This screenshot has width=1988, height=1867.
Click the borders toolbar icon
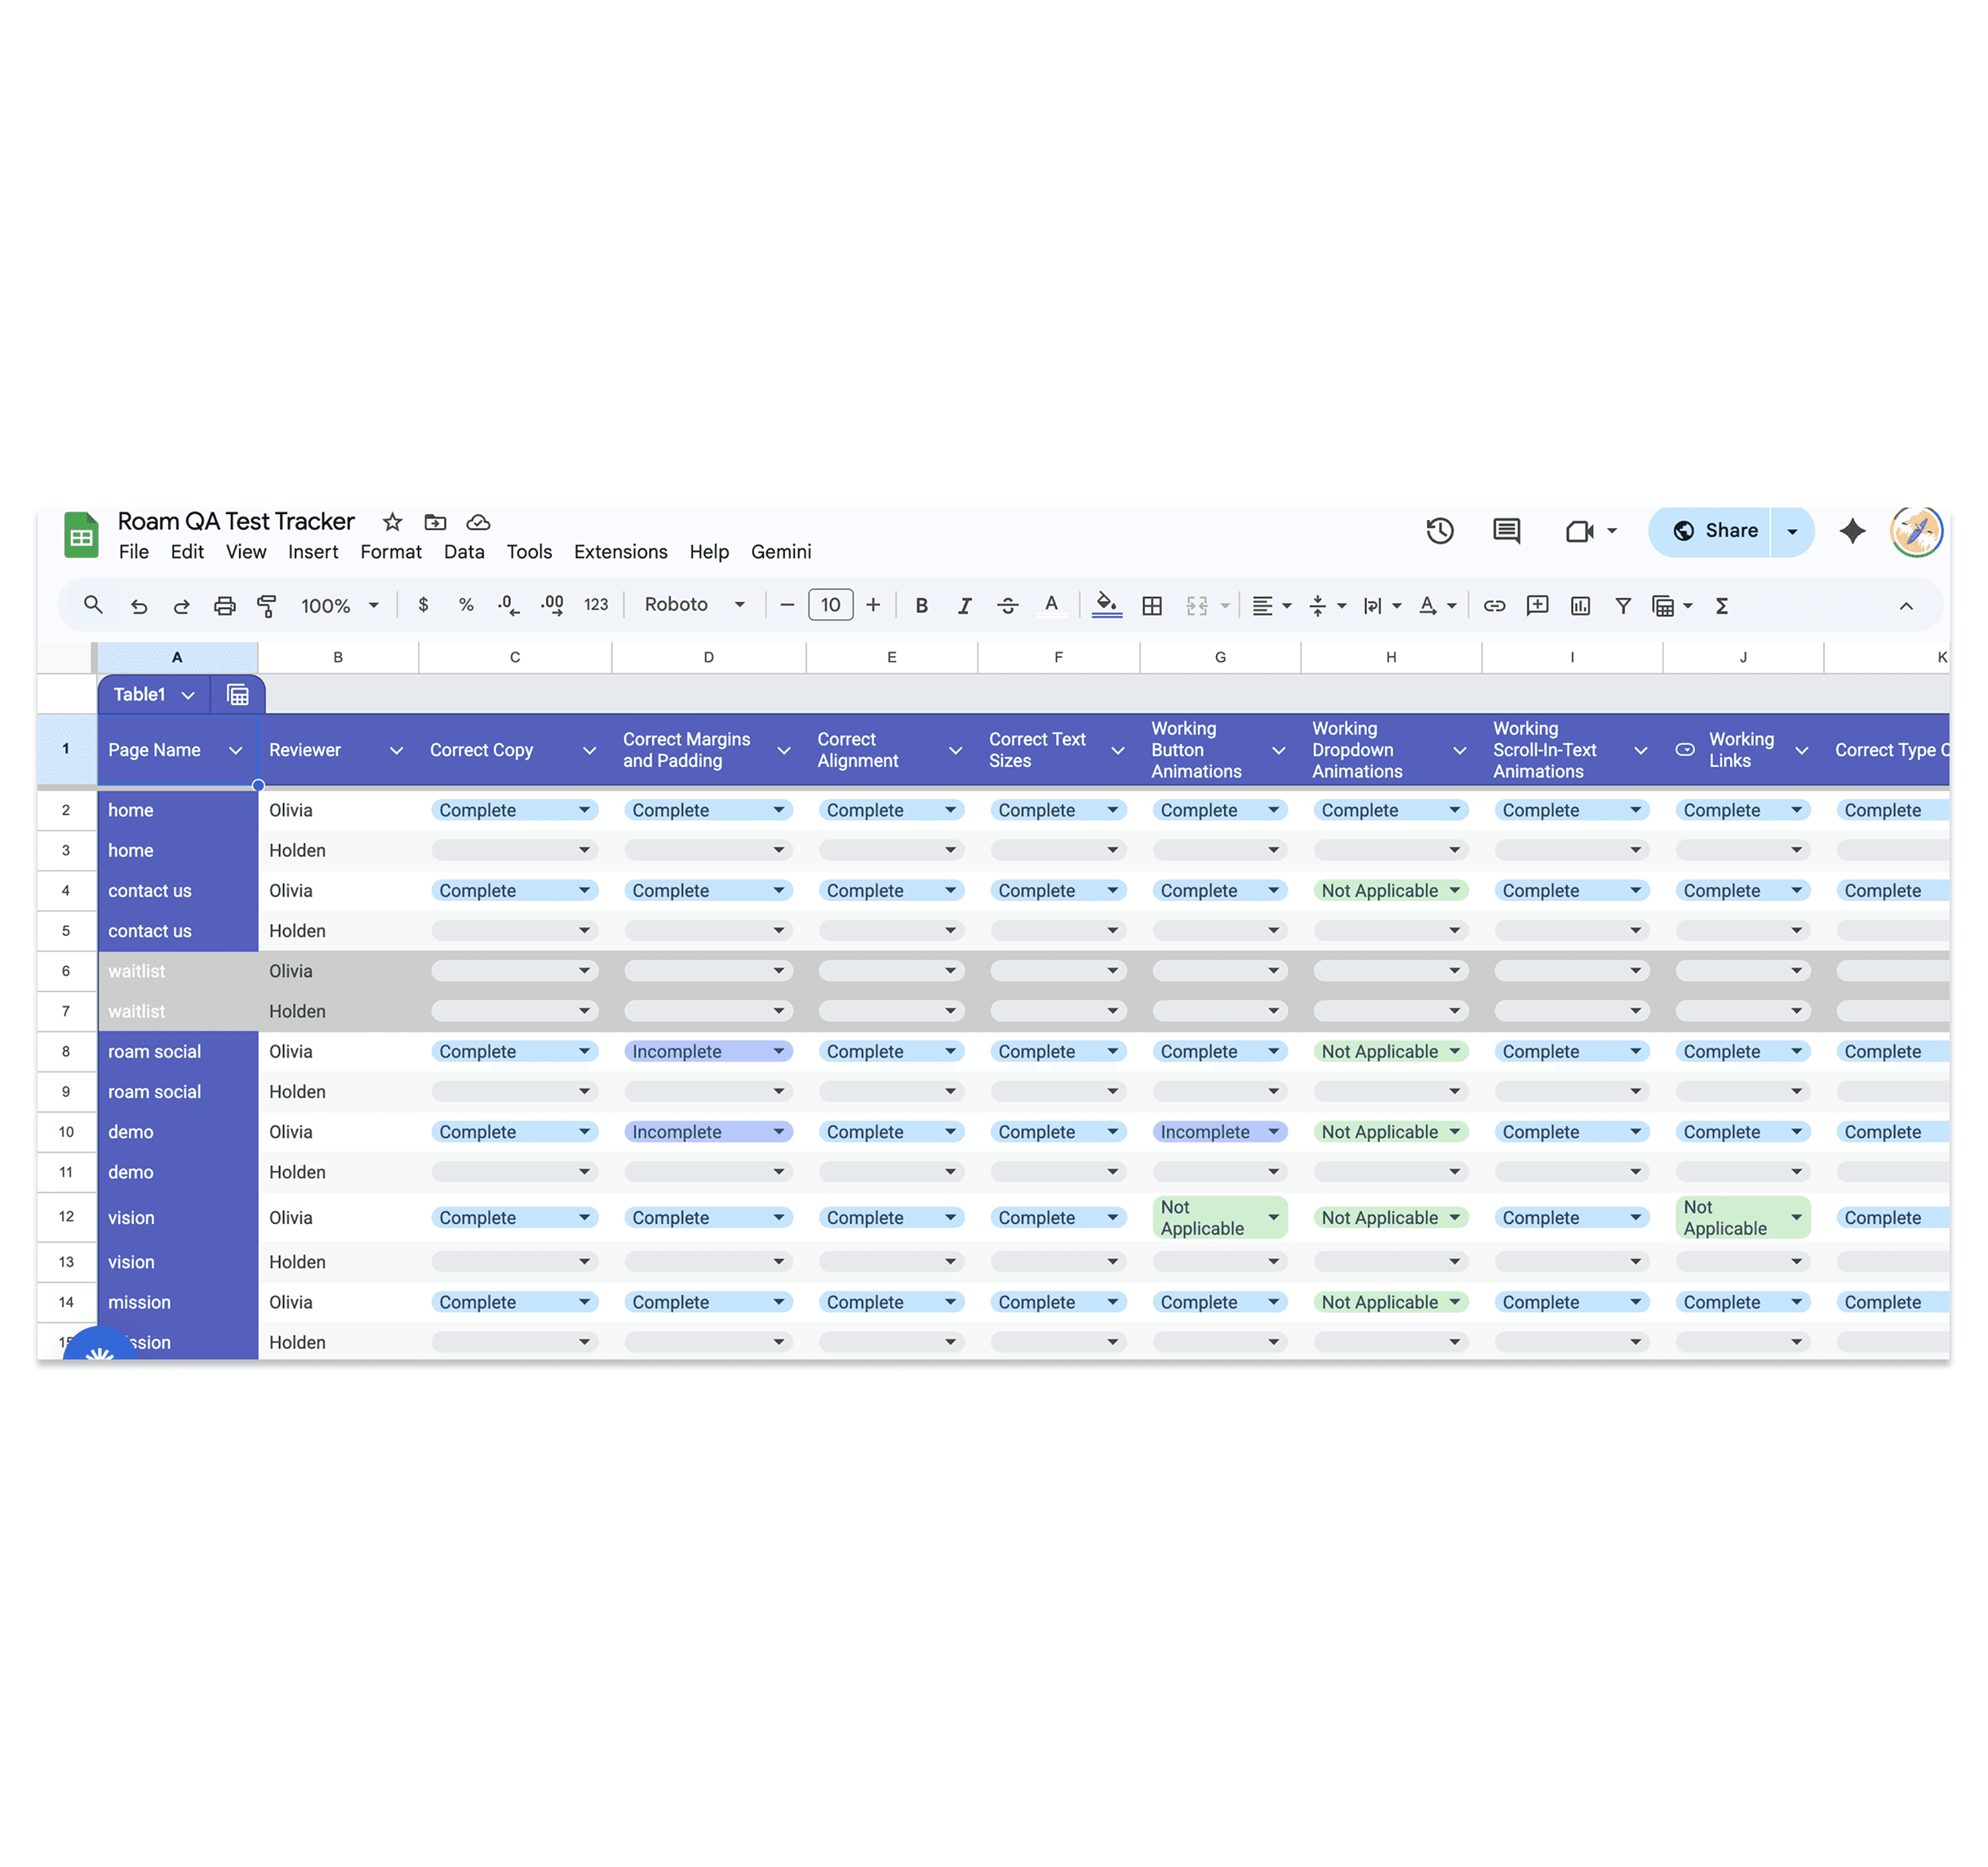click(1151, 605)
